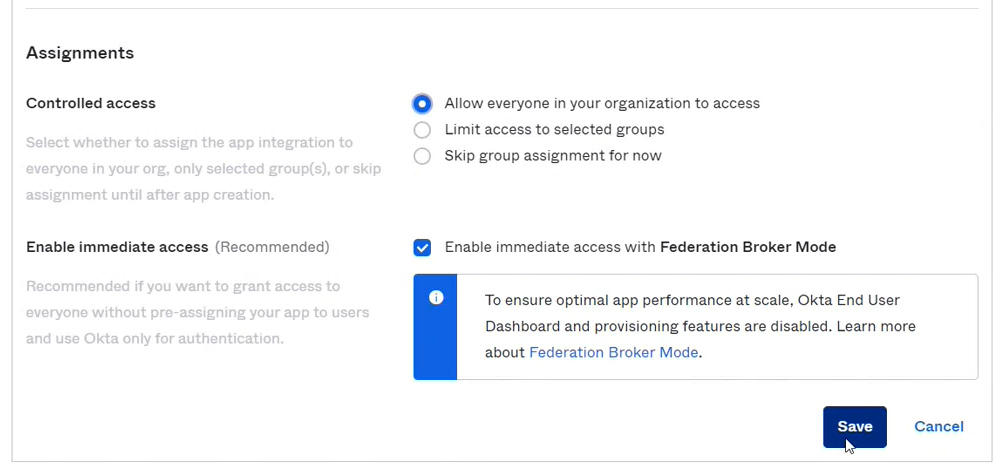Select Skip group assignment for now radio

click(x=422, y=156)
